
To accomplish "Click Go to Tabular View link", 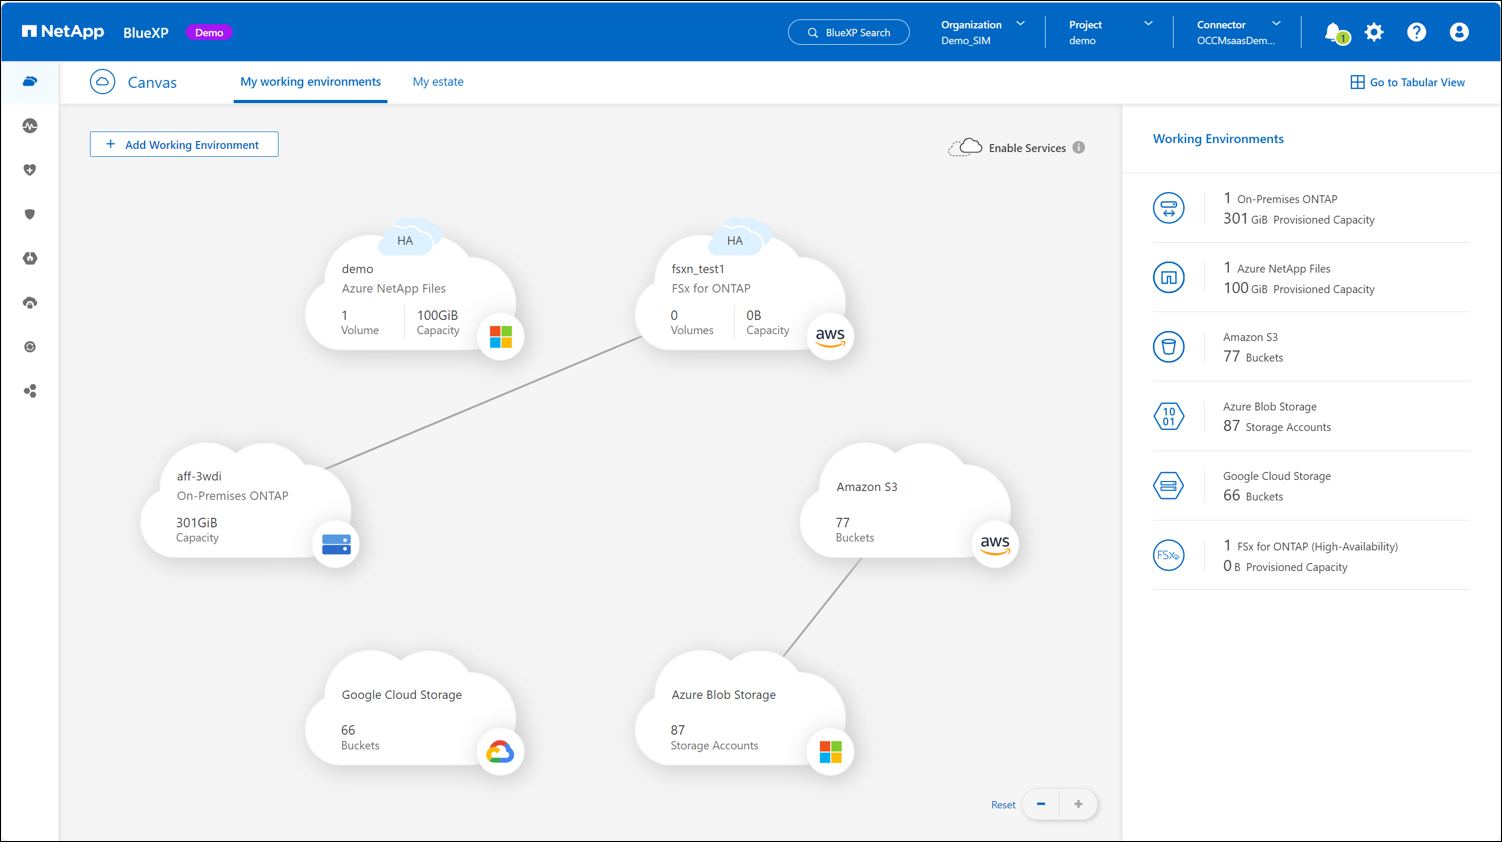I will click(x=1407, y=82).
